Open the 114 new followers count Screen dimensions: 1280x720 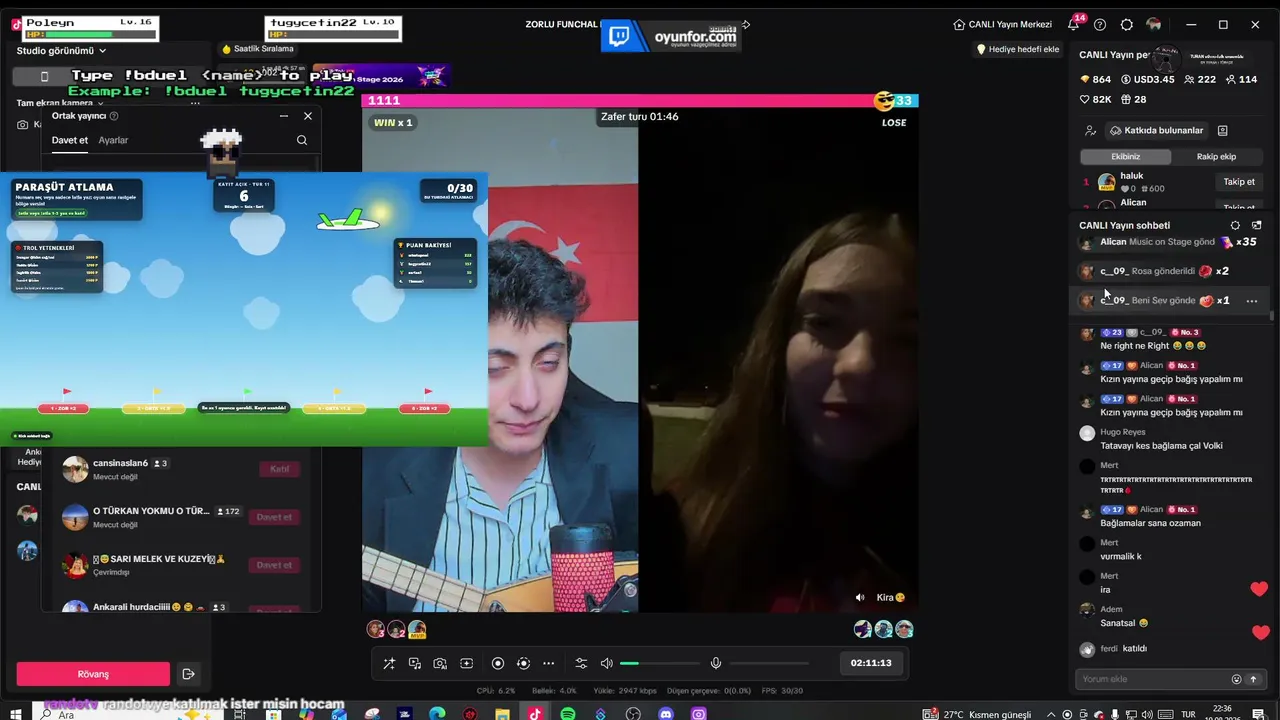1241,79
